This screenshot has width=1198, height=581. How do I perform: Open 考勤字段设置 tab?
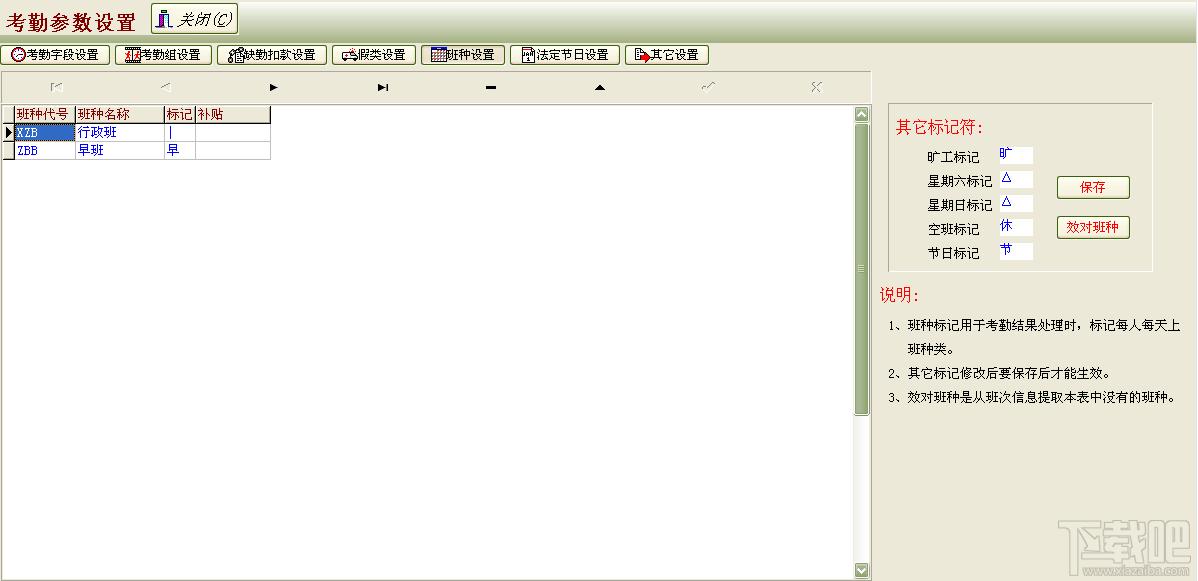(x=55, y=55)
